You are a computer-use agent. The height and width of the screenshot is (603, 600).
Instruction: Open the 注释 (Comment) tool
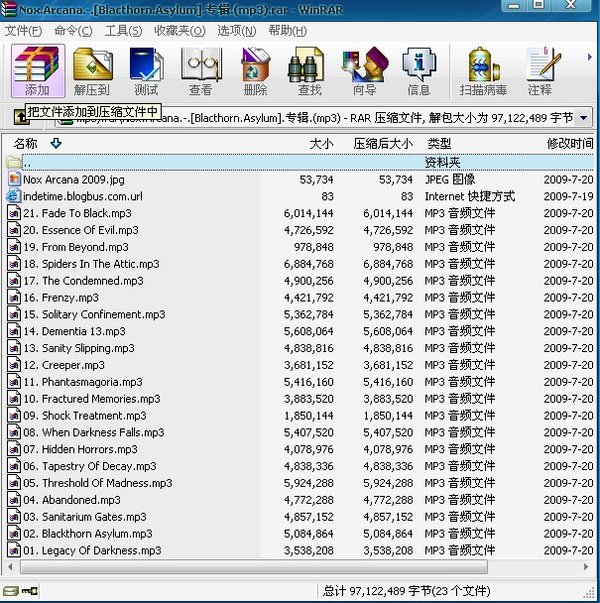pyautogui.click(x=541, y=71)
